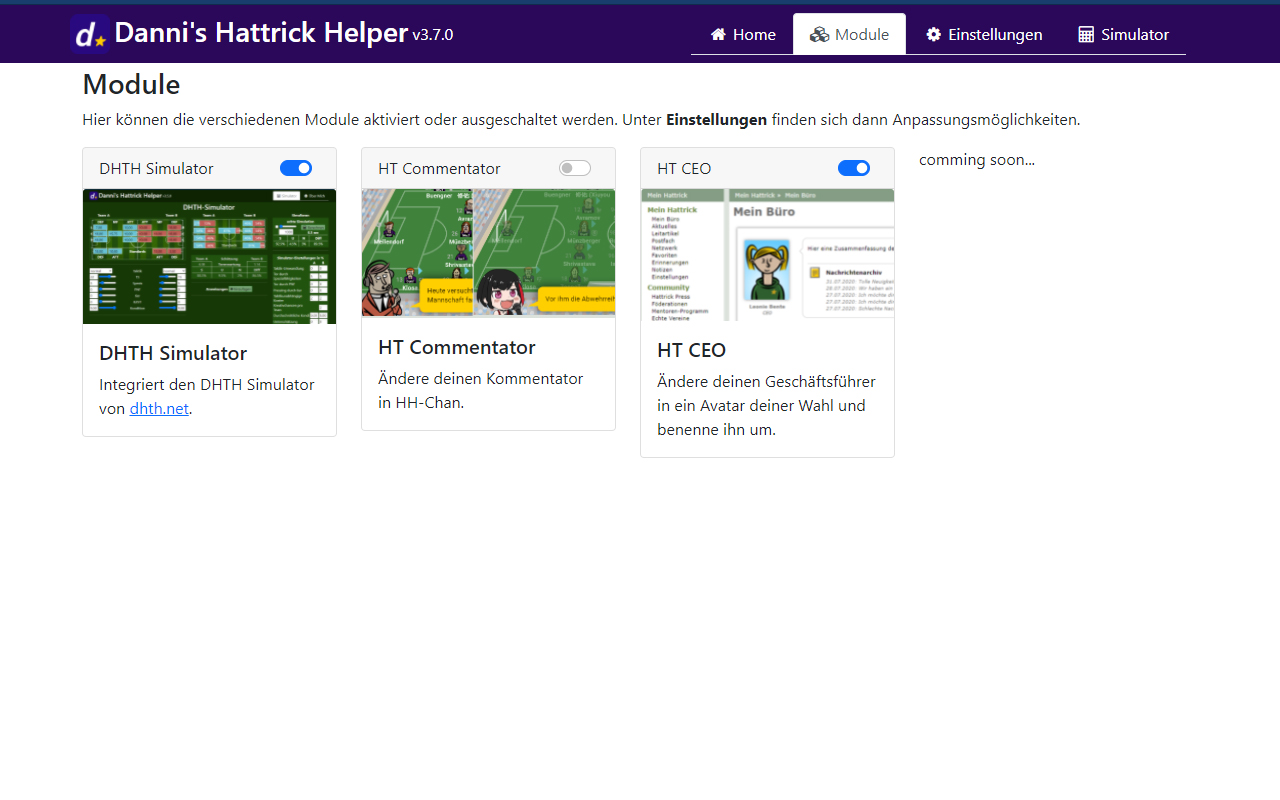Click the gear icon next to Einstellungen

932,34
